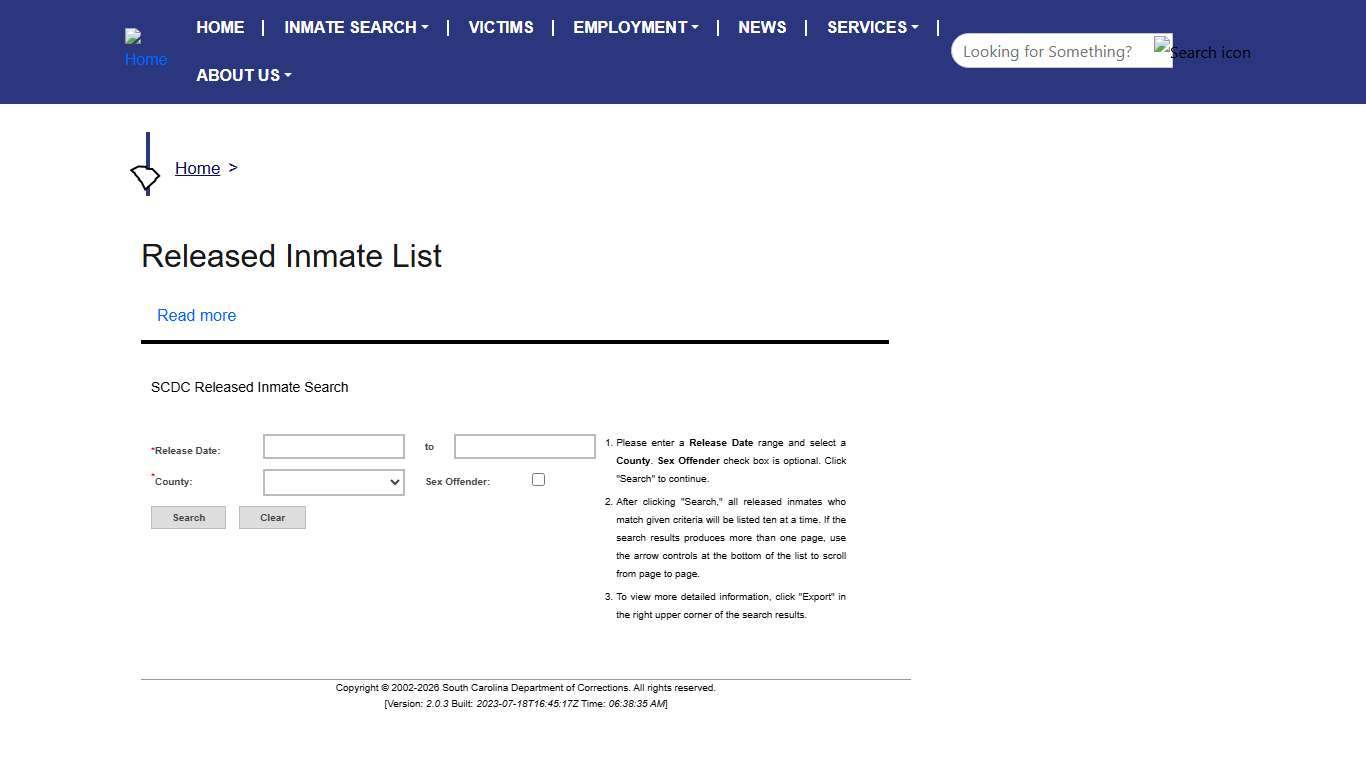The width and height of the screenshot is (1366, 768).
Task: Toggle the Sex Offender checkbox
Action: [x=538, y=480]
